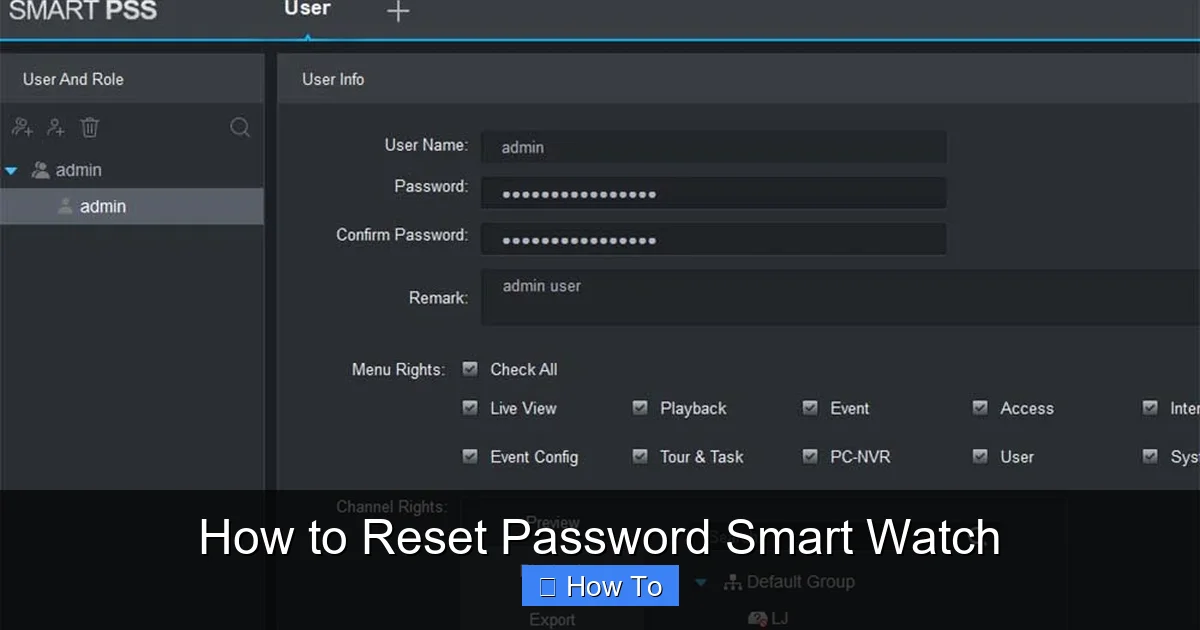
Task: Select Export under Channel Rights
Action: pyautogui.click(x=552, y=619)
